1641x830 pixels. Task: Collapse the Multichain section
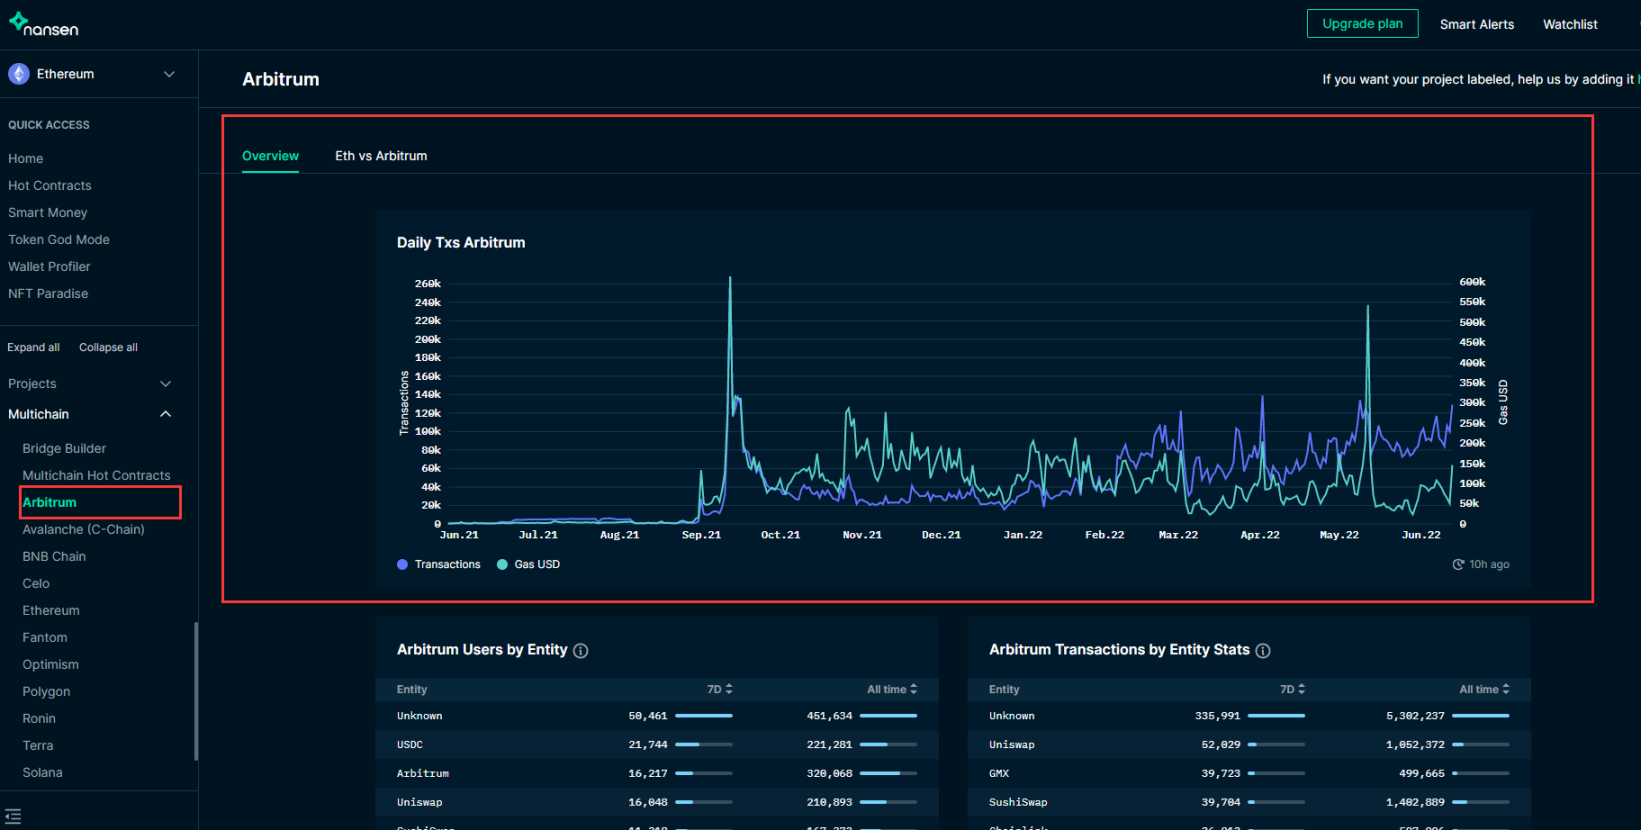[166, 414]
